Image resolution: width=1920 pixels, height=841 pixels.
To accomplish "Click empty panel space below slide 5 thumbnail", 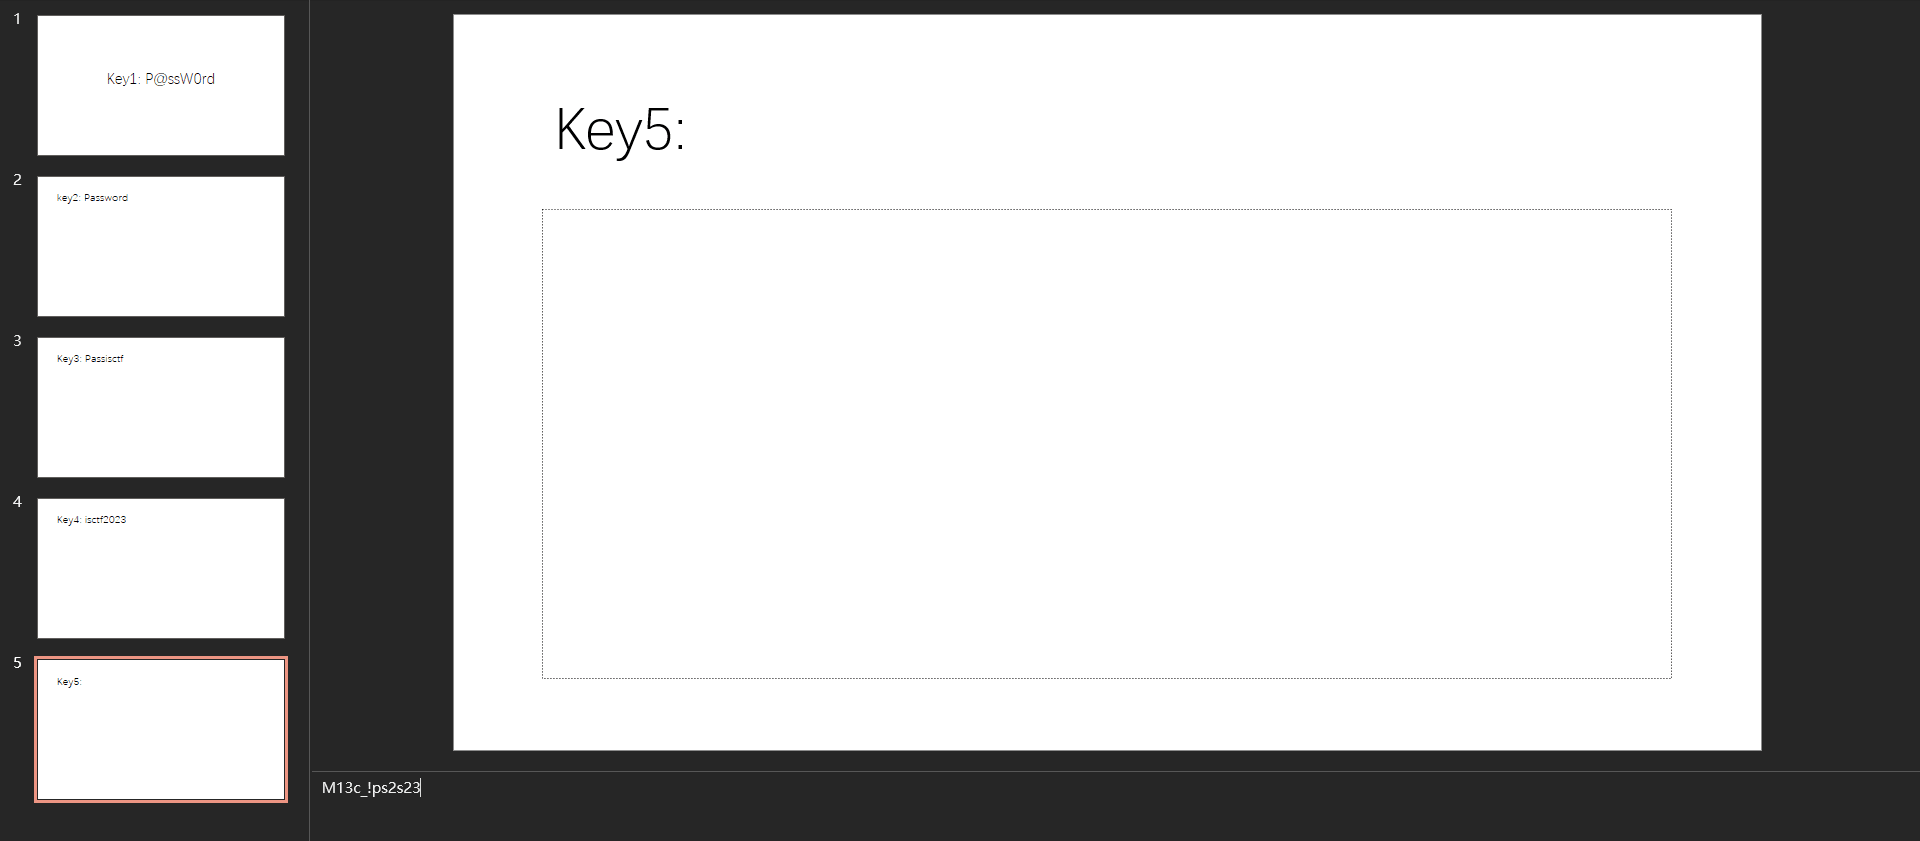I will tap(160, 822).
